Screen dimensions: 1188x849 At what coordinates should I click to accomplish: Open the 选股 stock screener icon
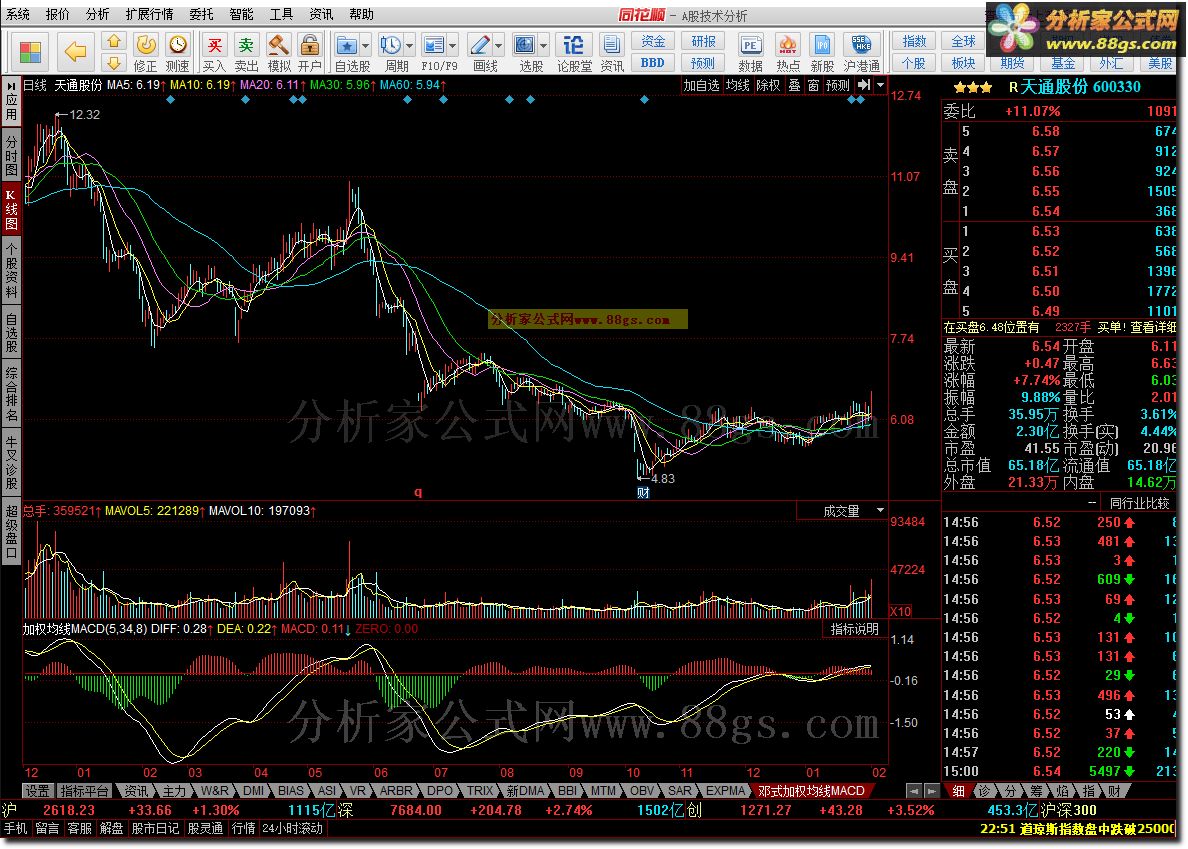(525, 45)
